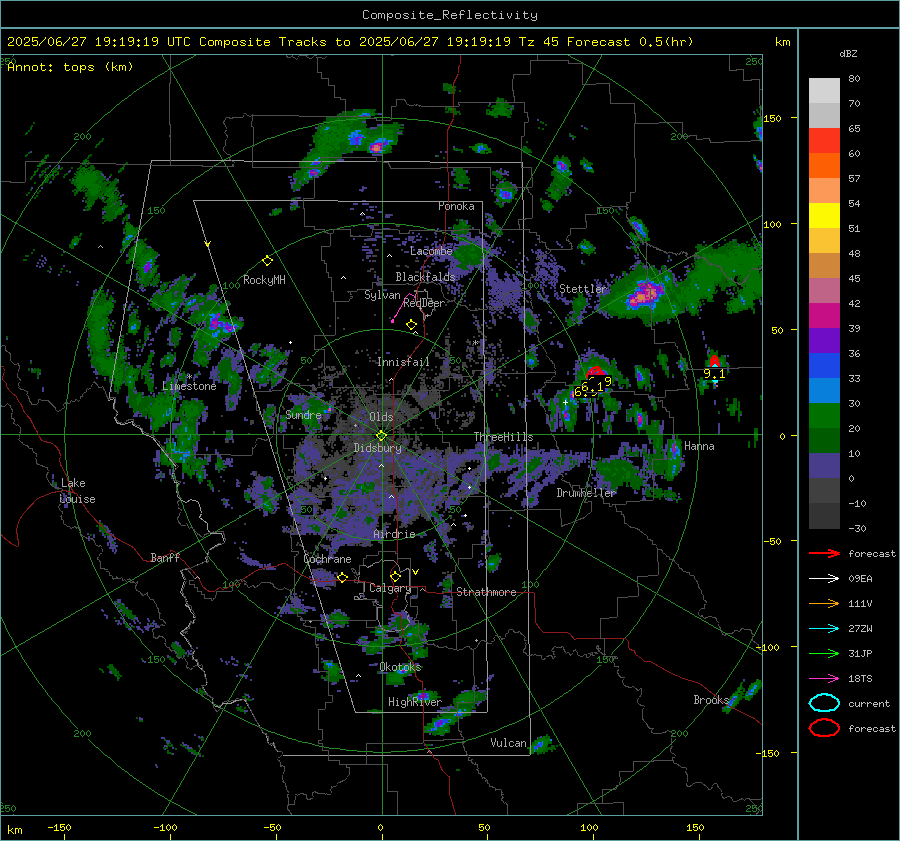The width and height of the screenshot is (900, 841).
Task: Click the red forecast ellipse legend icon
Action: coord(824,728)
